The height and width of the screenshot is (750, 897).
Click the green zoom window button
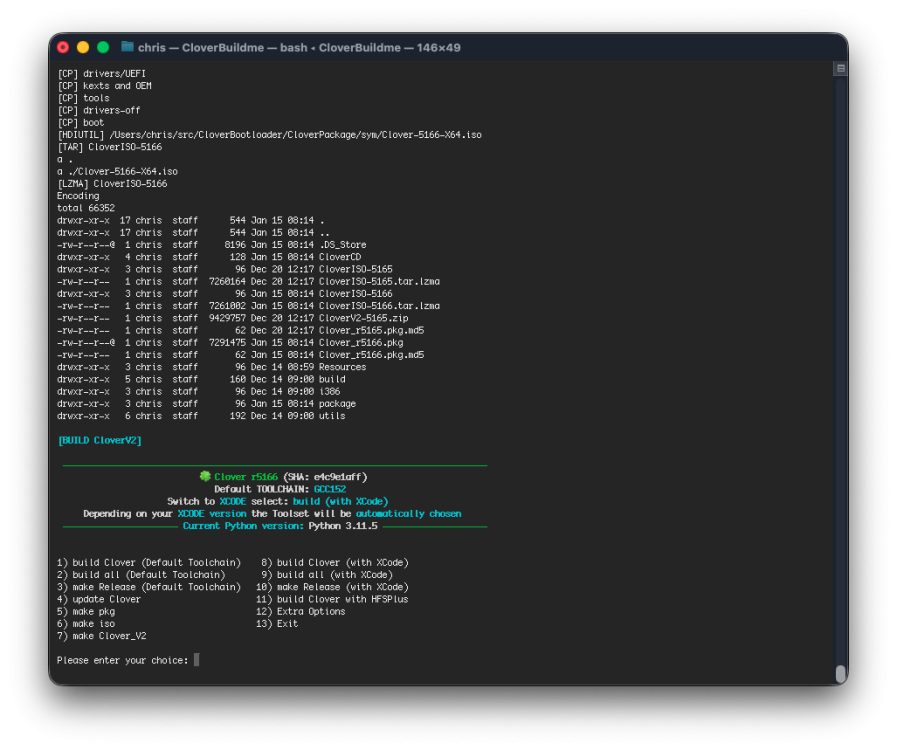click(103, 47)
